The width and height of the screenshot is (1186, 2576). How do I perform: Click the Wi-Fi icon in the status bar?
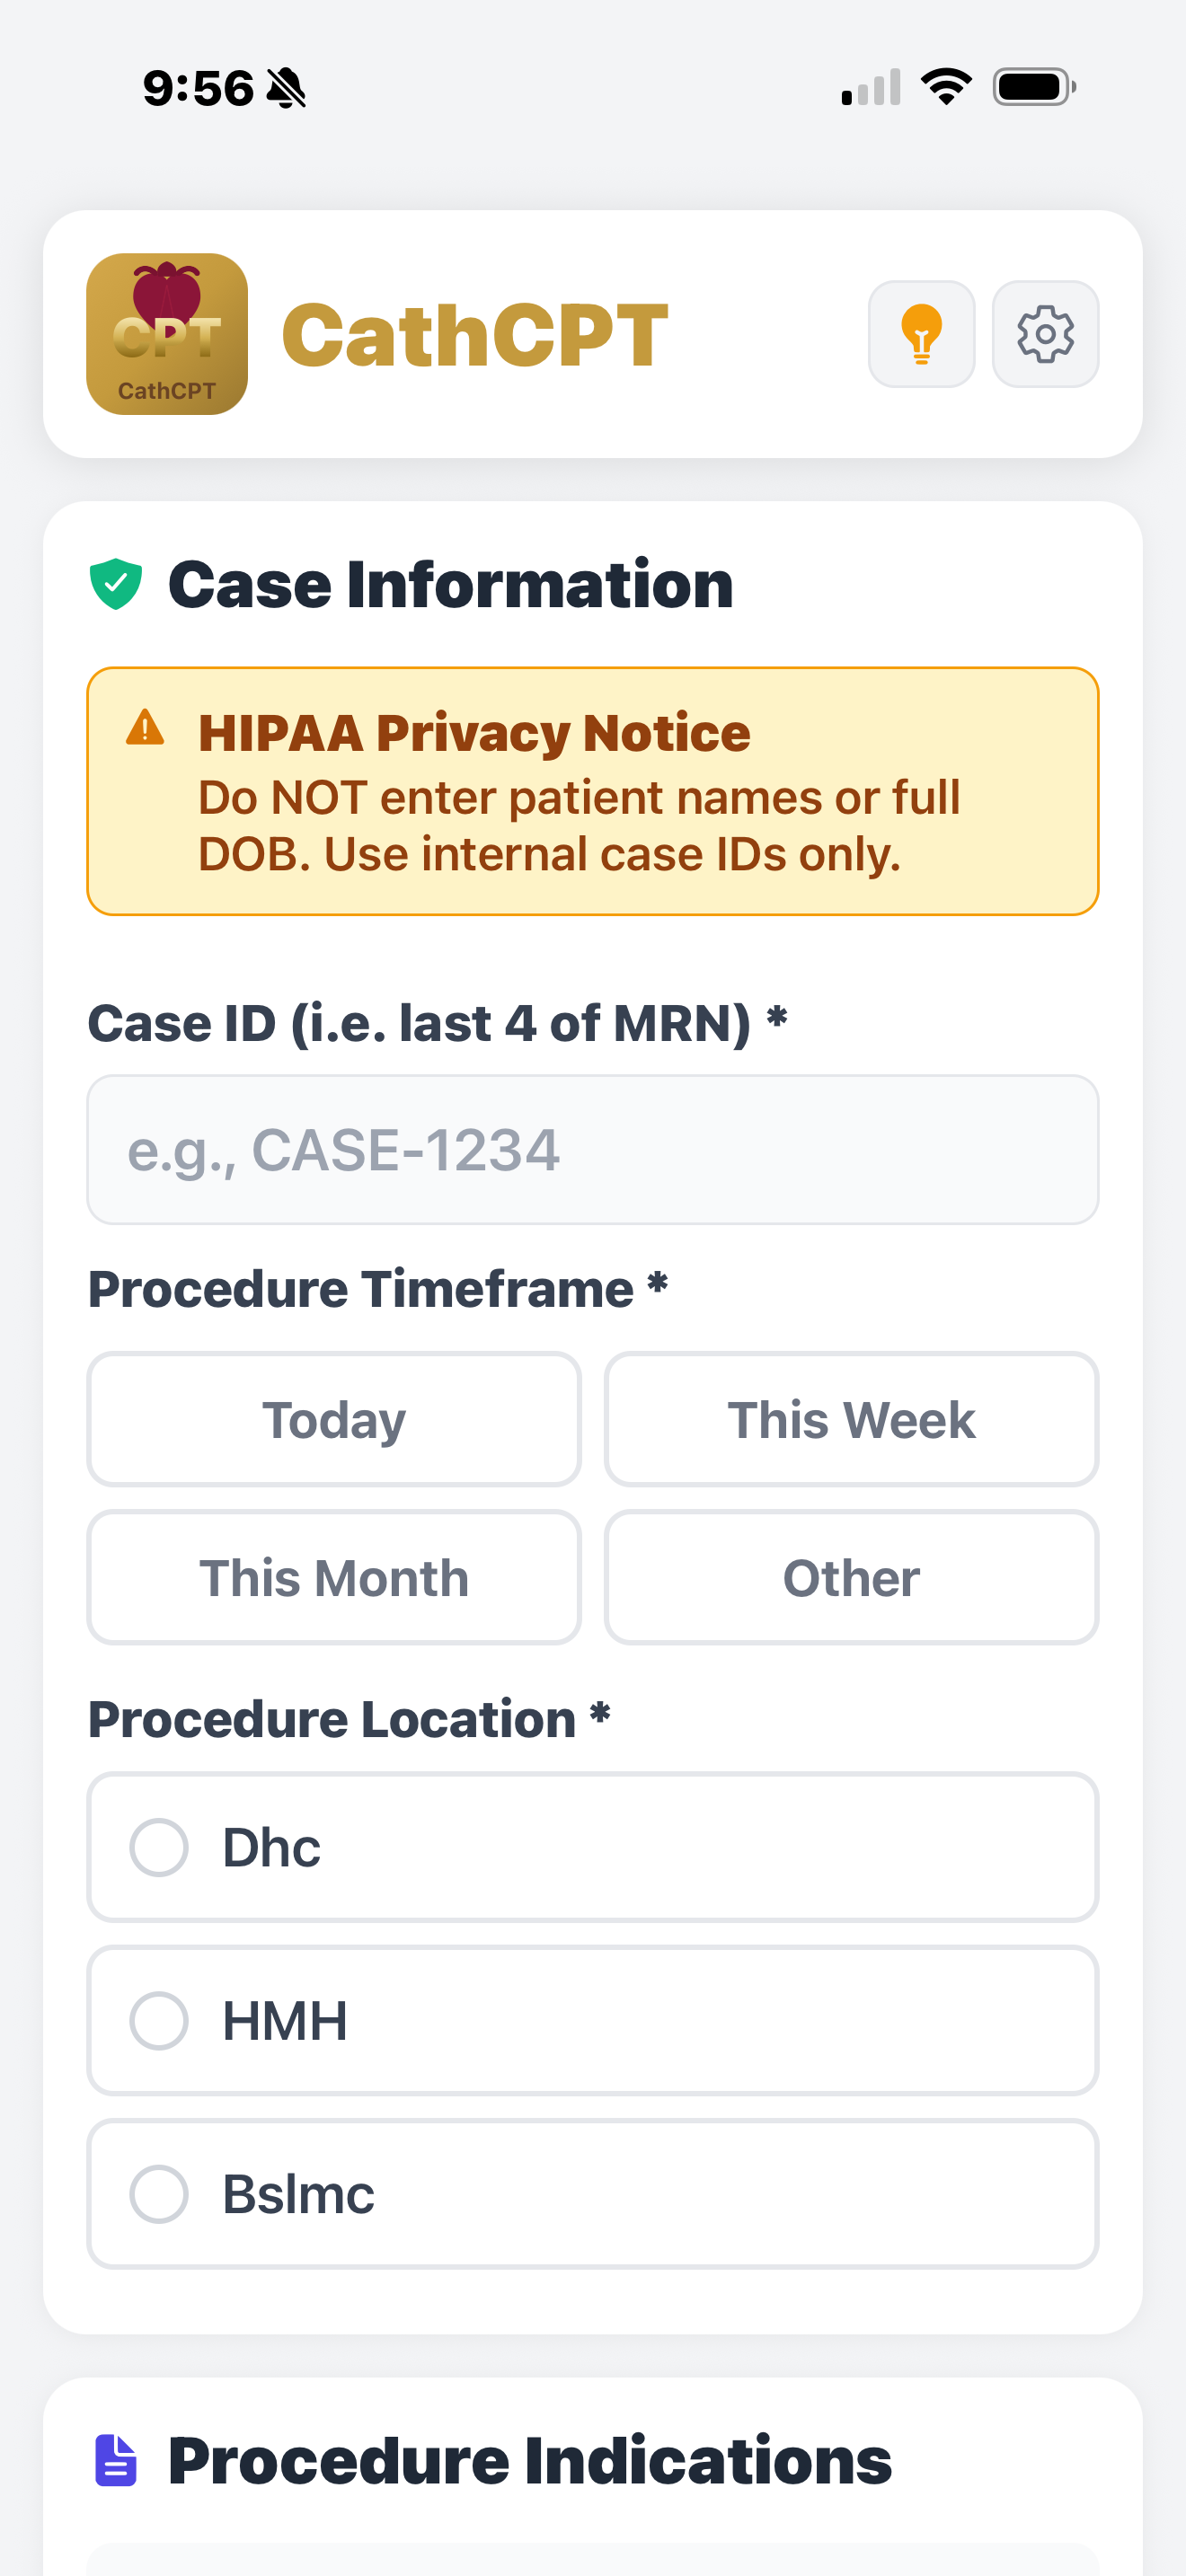click(944, 87)
